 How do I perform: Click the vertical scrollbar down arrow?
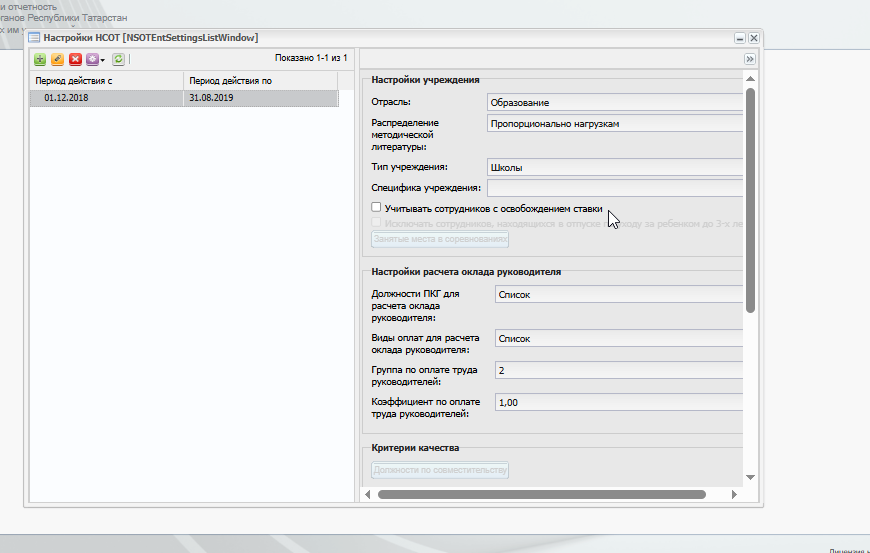pyautogui.click(x=750, y=477)
